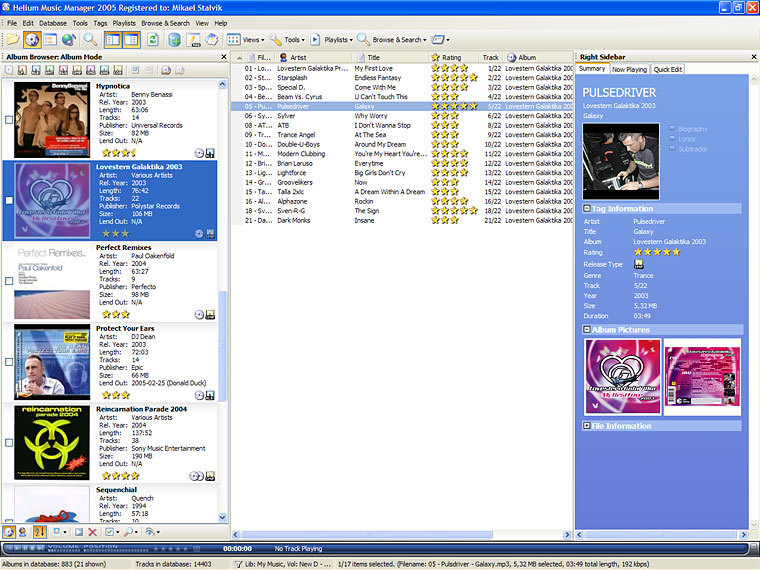The height and width of the screenshot is (570, 760).
Task: Open the File menu
Action: [x=12, y=23]
